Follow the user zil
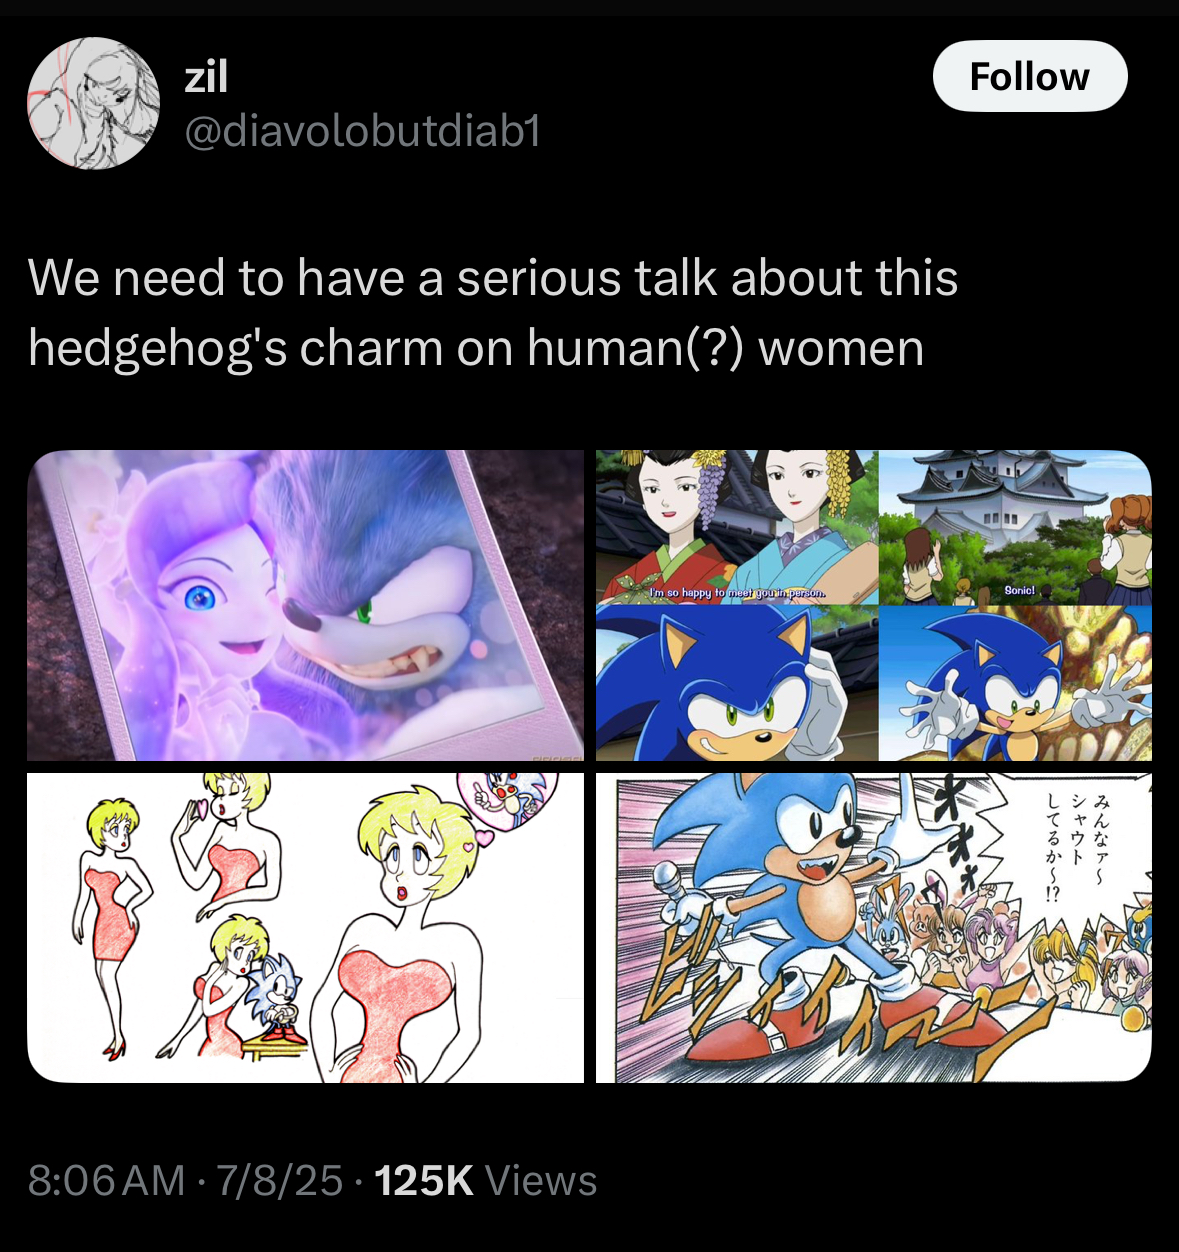1179x1252 pixels. point(1030,76)
